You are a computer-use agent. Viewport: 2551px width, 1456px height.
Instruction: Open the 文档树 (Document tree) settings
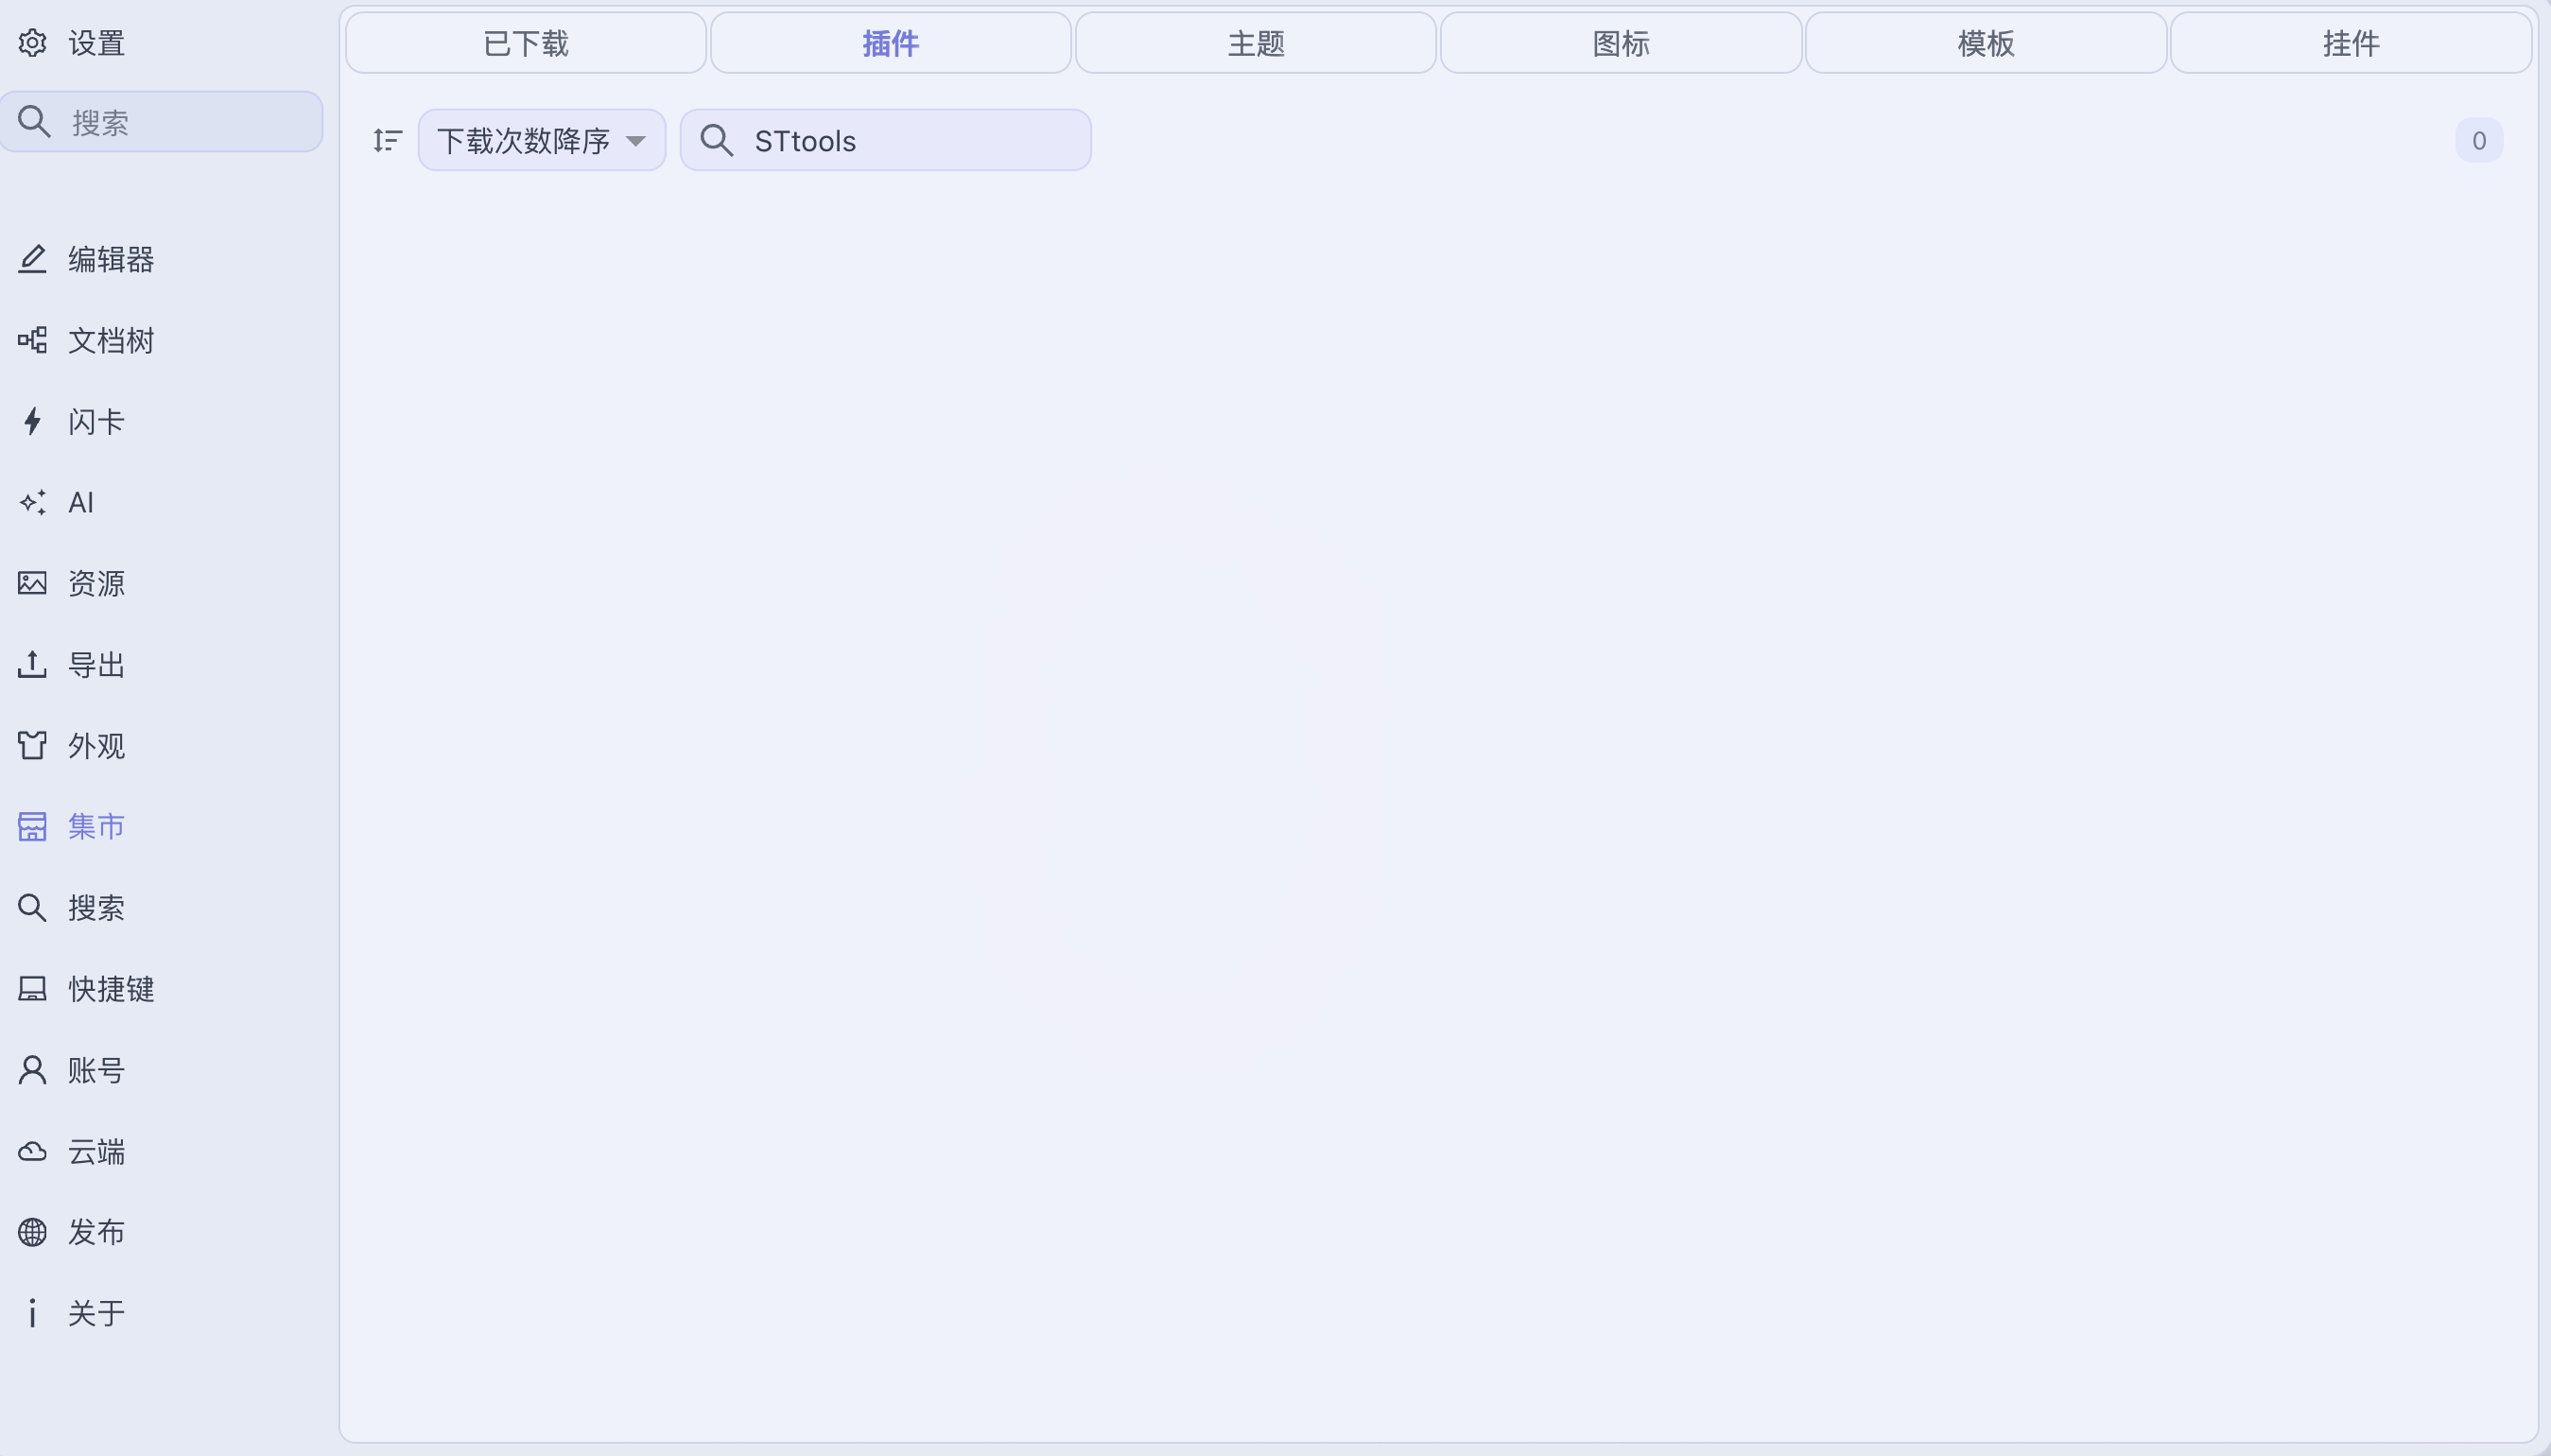tap(110, 341)
